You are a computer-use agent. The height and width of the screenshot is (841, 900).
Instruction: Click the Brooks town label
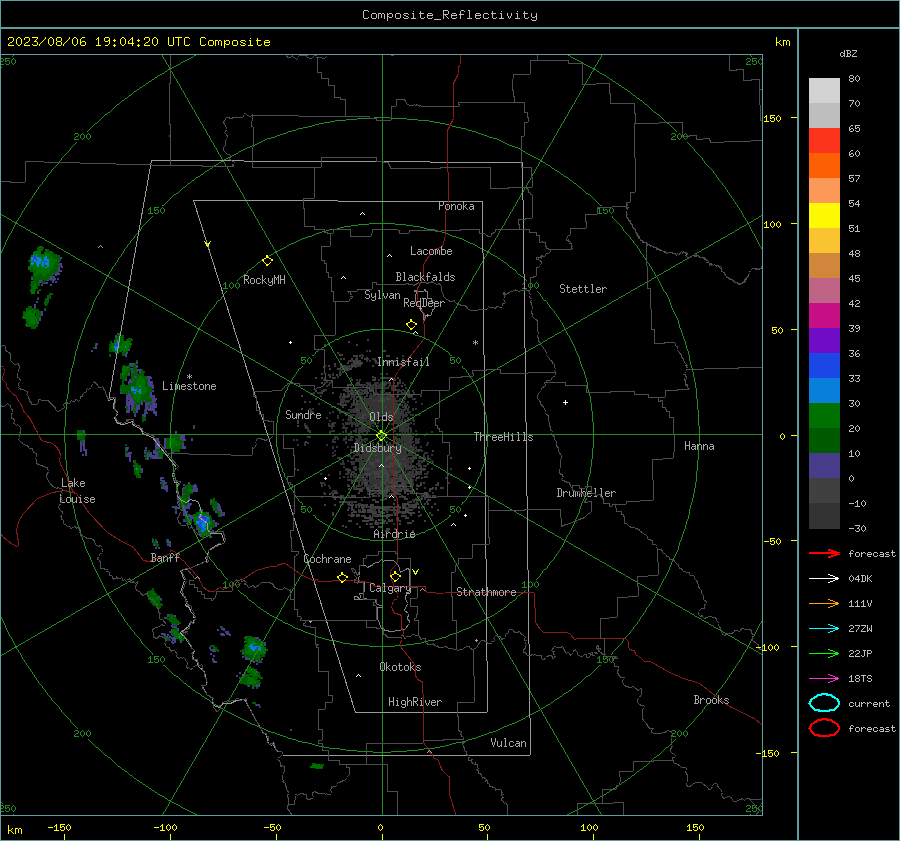[711, 700]
